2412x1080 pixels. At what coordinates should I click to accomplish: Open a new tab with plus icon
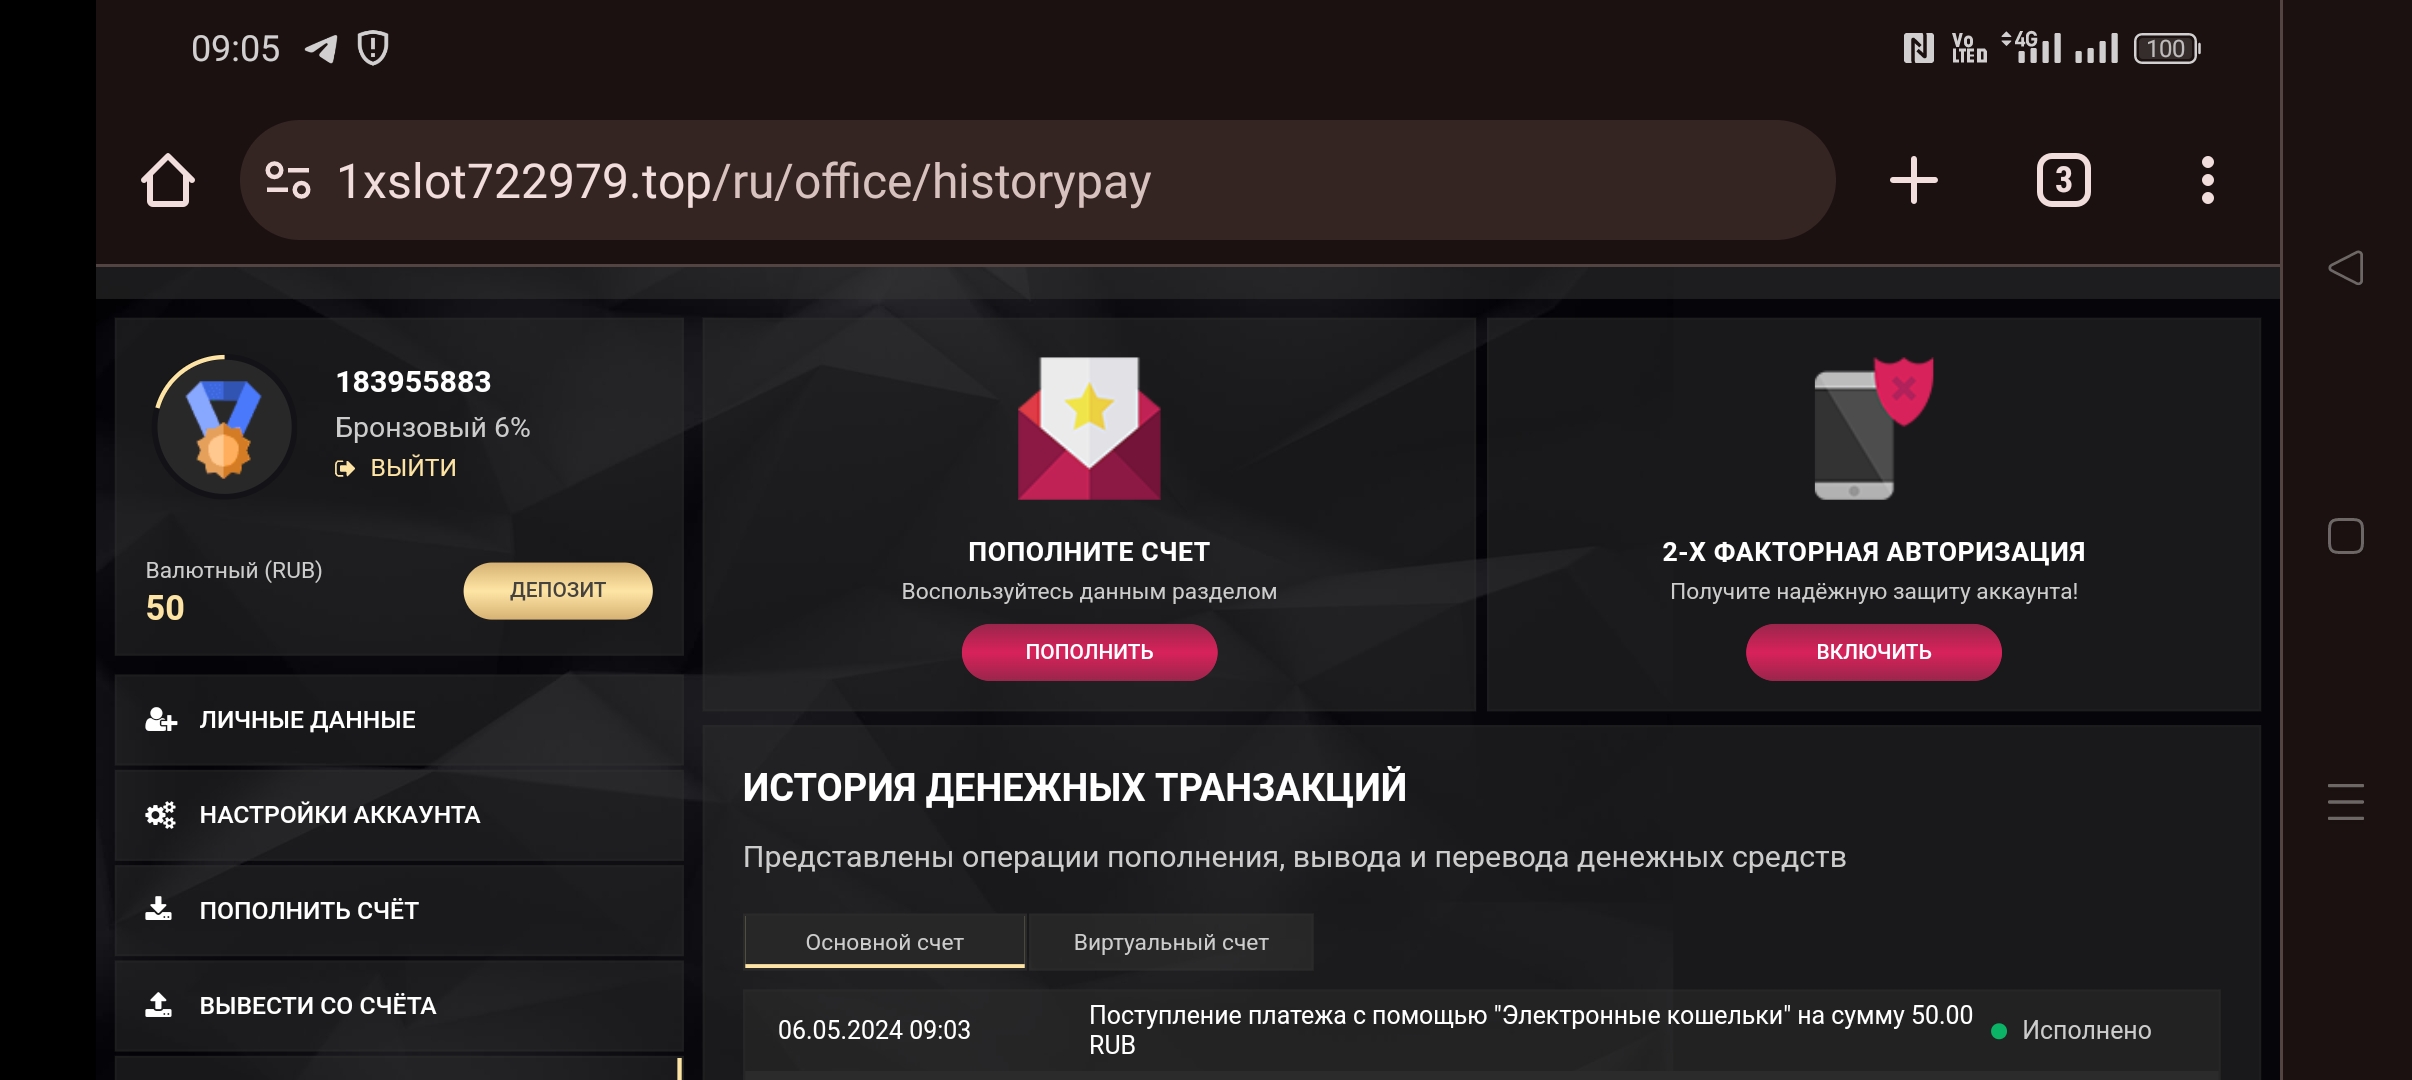[1914, 181]
